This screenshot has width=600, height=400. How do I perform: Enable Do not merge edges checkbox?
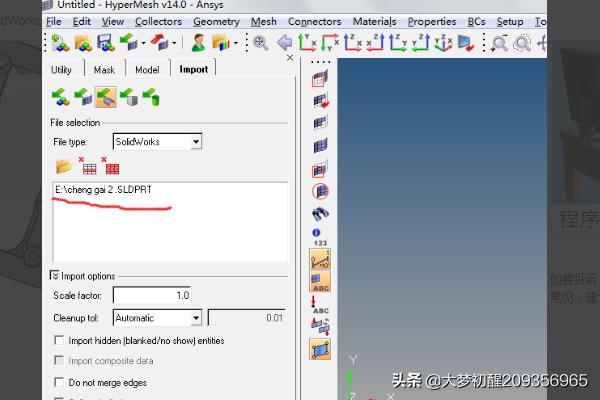(x=59, y=382)
